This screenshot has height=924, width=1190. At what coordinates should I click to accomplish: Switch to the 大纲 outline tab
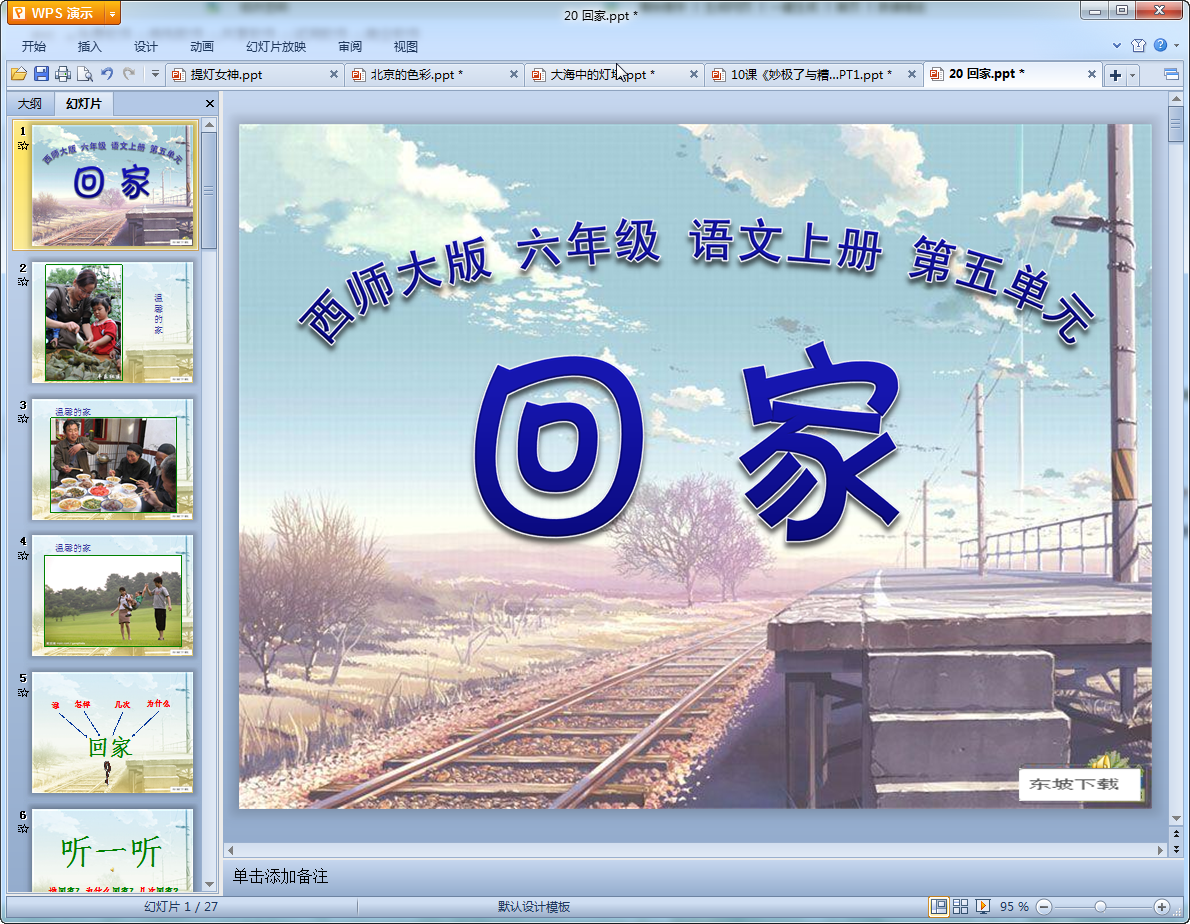pyautogui.click(x=30, y=103)
